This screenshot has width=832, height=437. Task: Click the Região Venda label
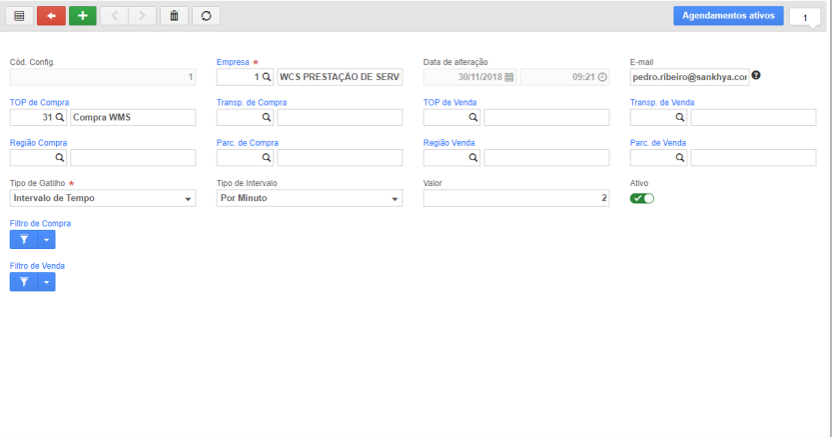pos(449,143)
